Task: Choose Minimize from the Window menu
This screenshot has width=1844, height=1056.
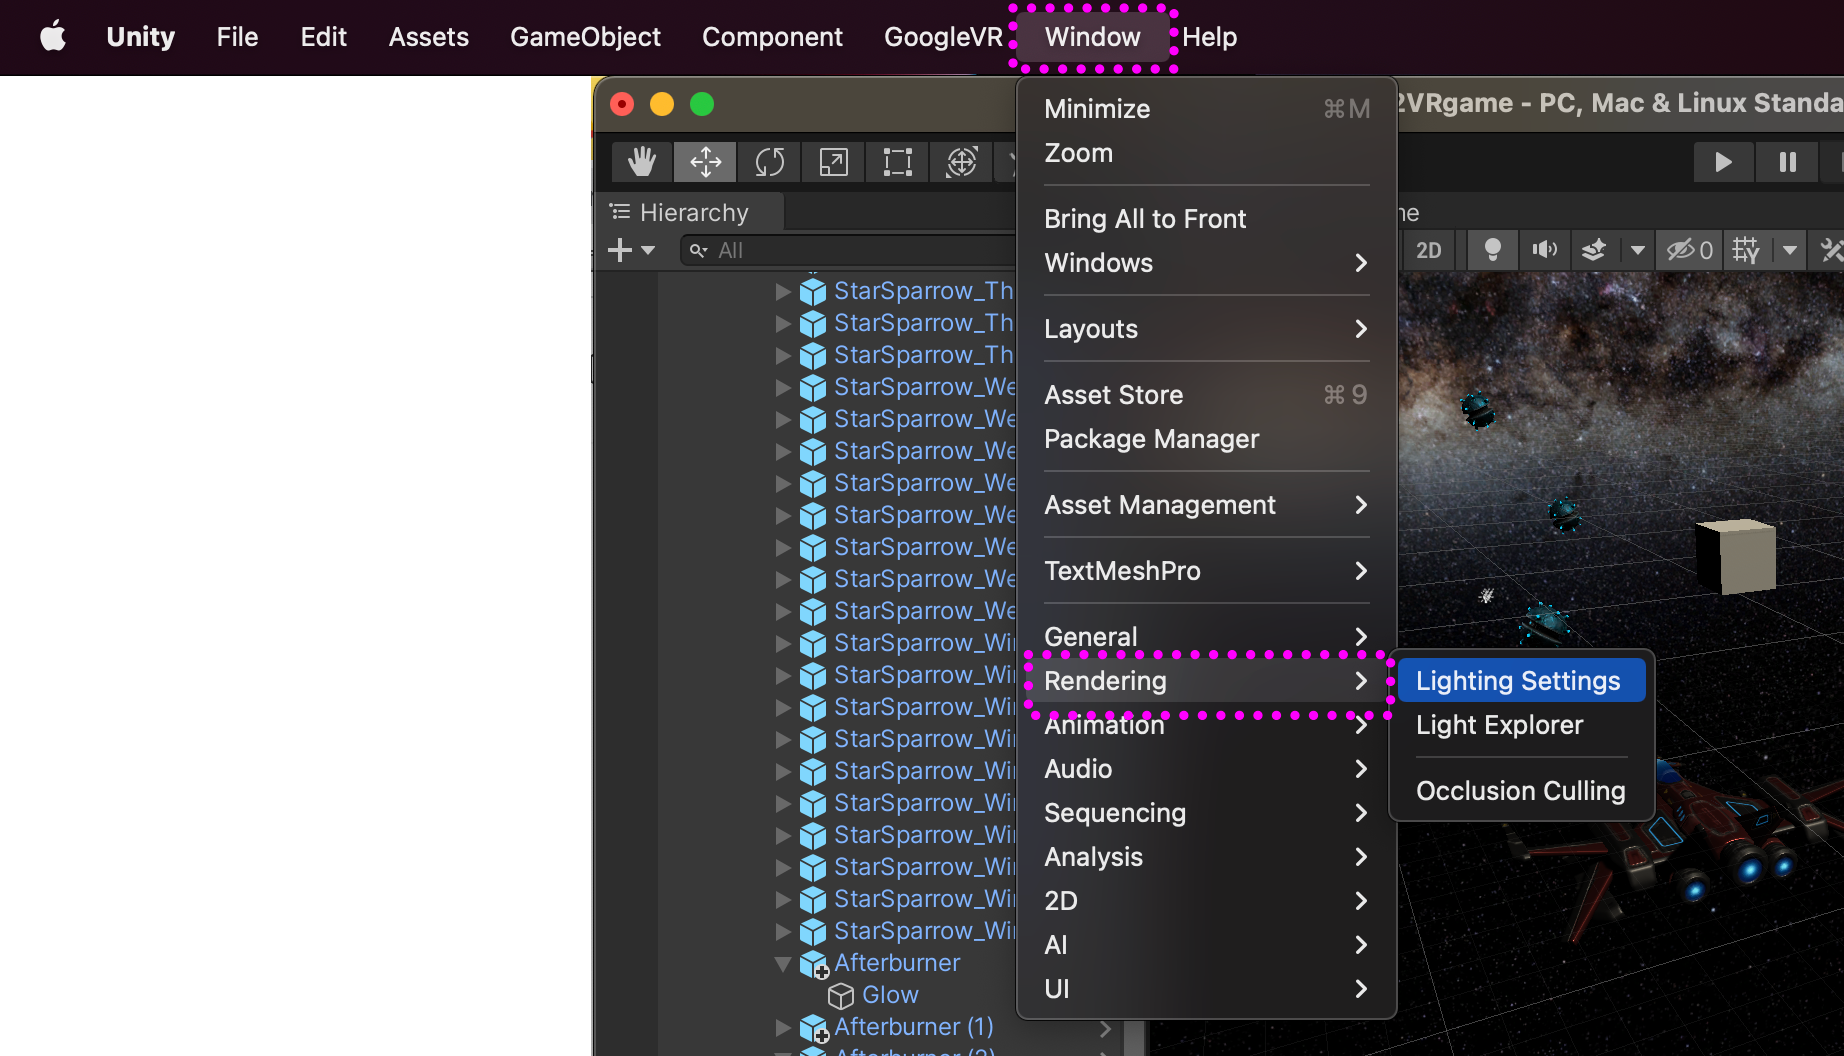Action: click(1207, 109)
